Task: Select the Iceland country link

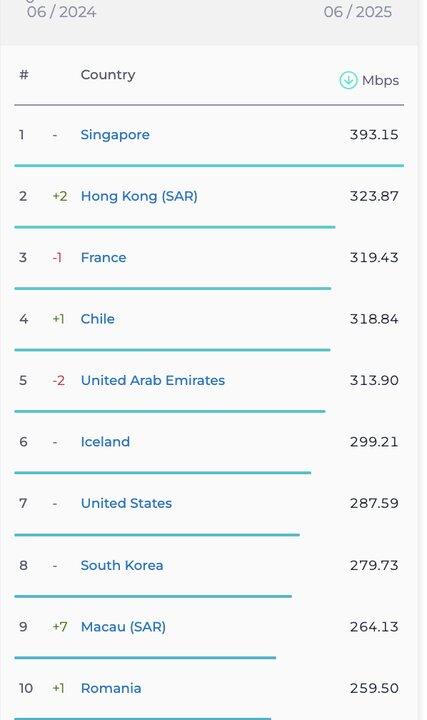Action: pos(105,442)
